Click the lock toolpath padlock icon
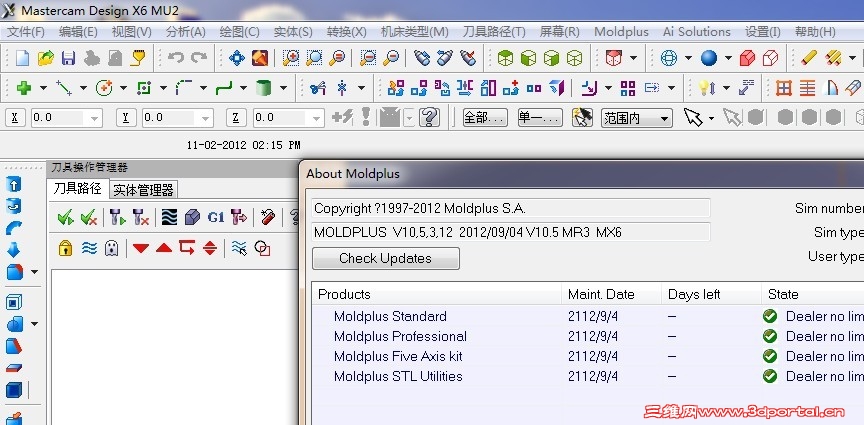The width and height of the screenshot is (864, 425). click(x=66, y=248)
